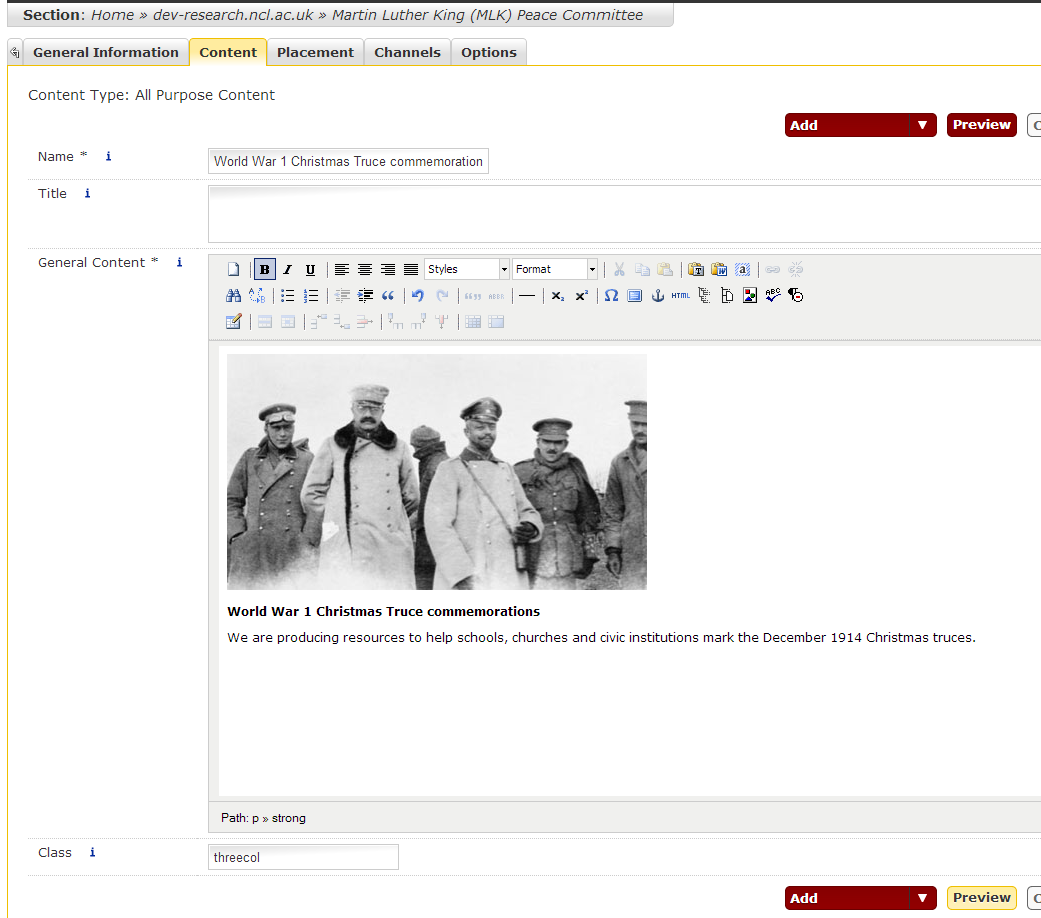This screenshot has width=1041, height=918.
Task: Click the bottom Preview button
Action: tap(981, 898)
